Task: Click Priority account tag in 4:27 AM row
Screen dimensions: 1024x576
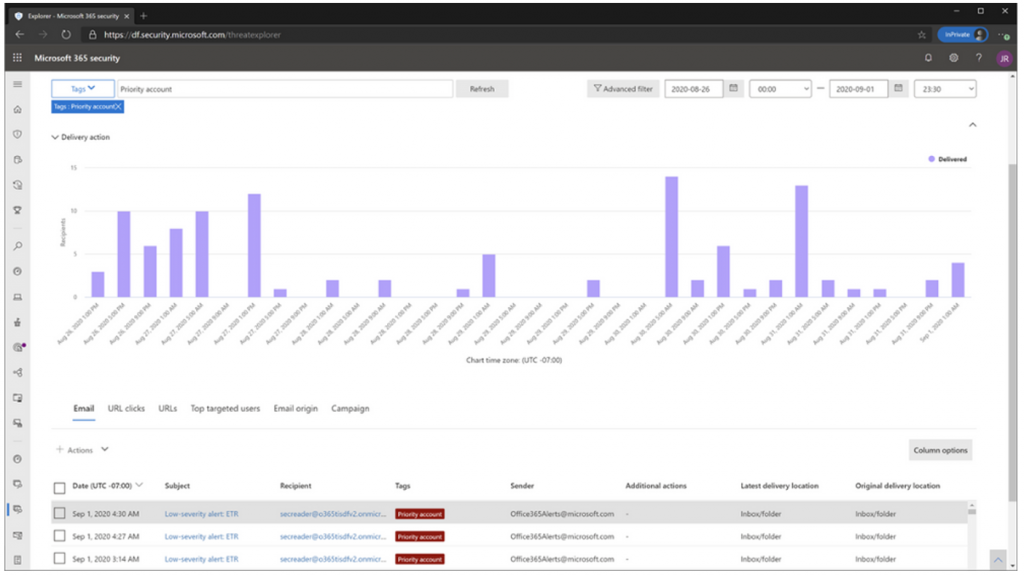Action: pyautogui.click(x=420, y=537)
